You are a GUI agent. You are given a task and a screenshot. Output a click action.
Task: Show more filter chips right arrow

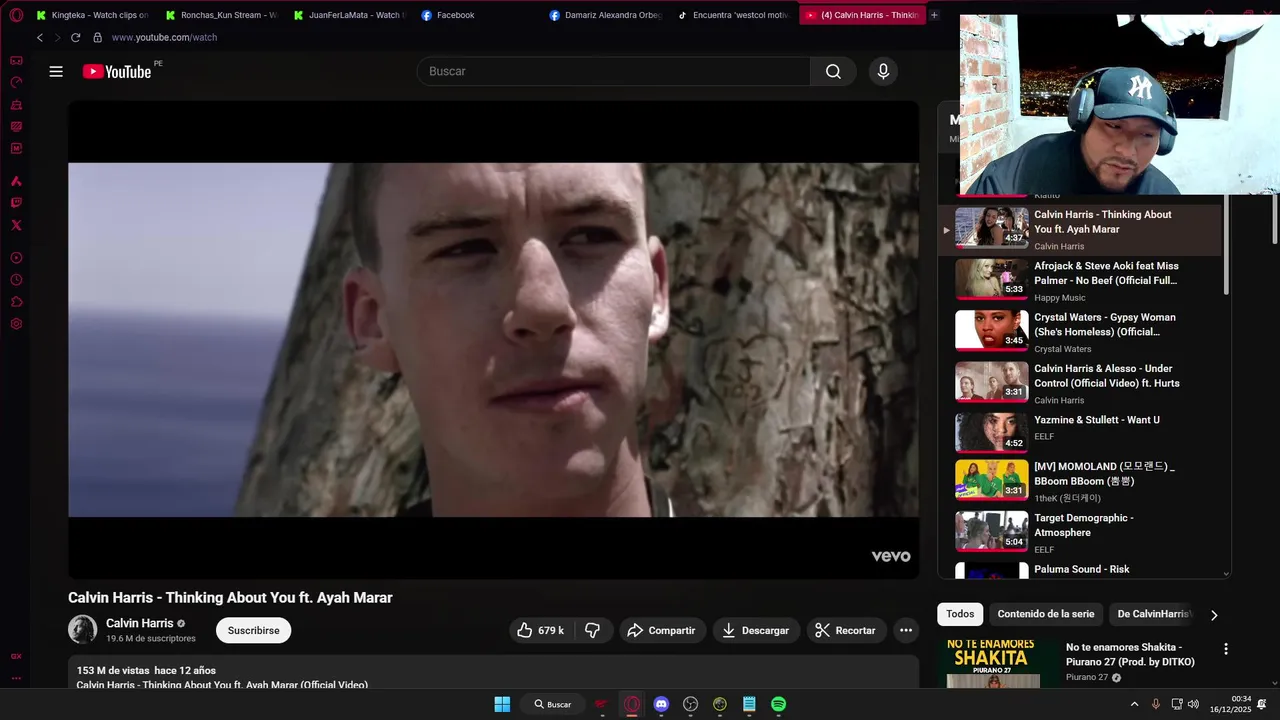(x=1214, y=615)
